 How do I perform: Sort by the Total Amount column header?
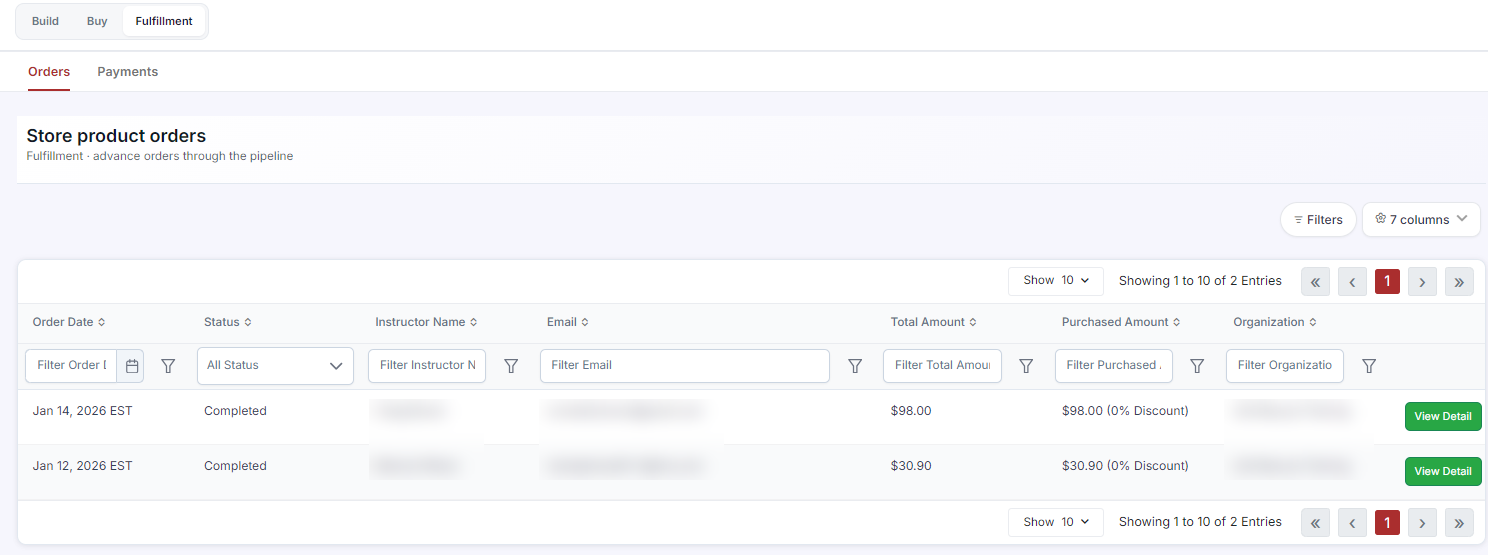point(933,322)
